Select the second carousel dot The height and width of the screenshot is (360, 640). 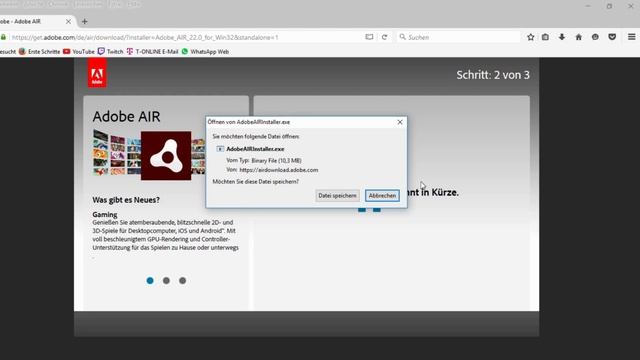pyautogui.click(x=166, y=280)
